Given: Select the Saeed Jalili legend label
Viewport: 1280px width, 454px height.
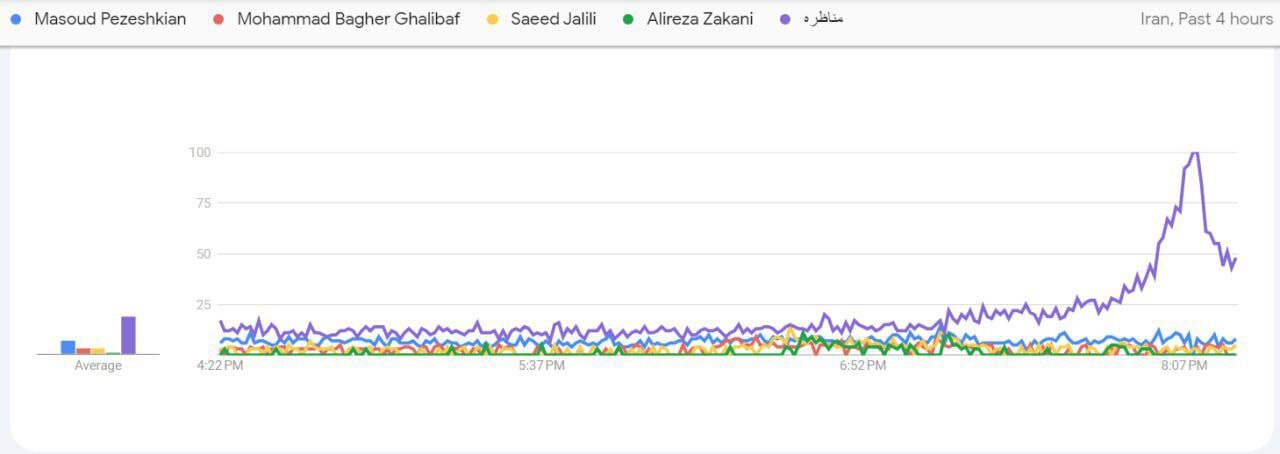Looking at the screenshot, I should (553, 19).
